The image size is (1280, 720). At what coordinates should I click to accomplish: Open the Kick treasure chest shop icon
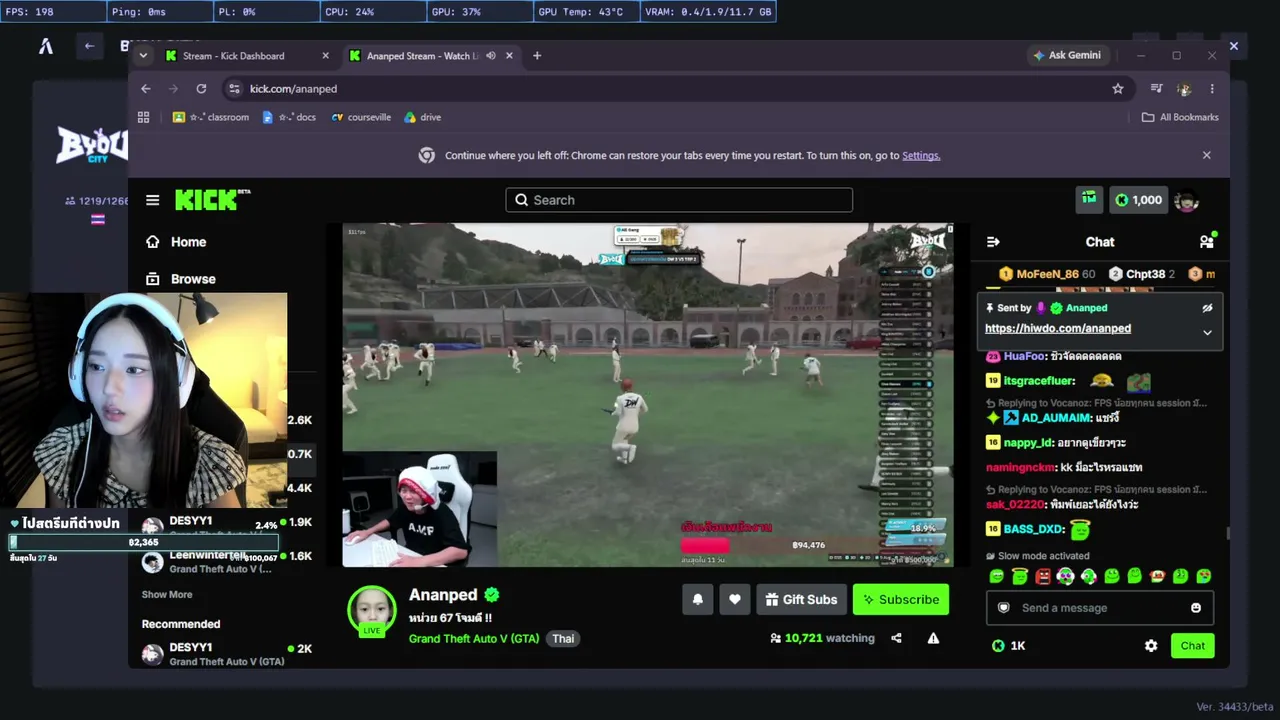tap(1089, 200)
